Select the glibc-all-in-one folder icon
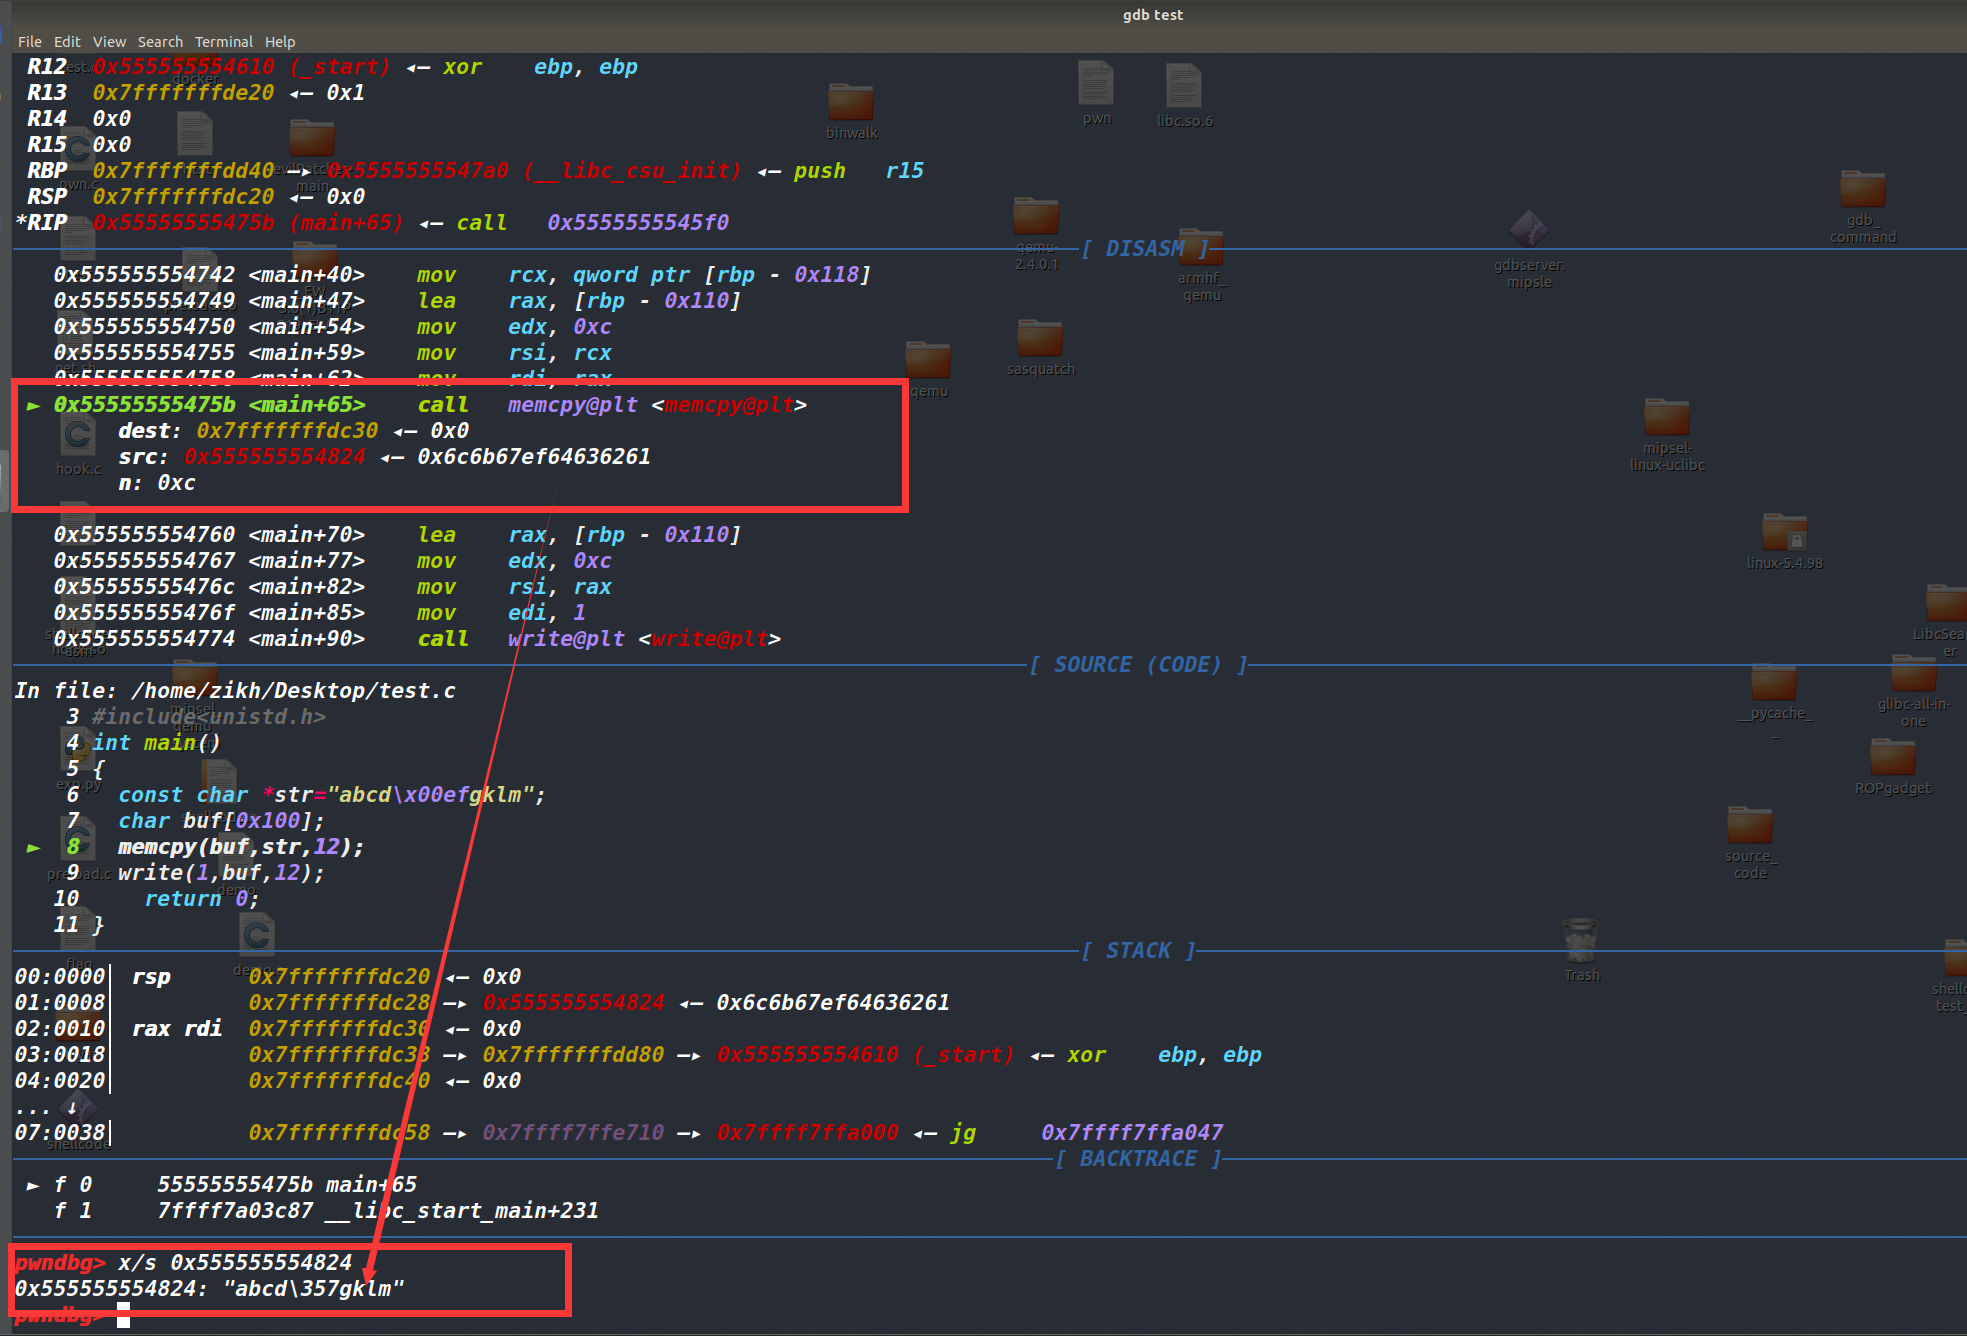 1913,690
